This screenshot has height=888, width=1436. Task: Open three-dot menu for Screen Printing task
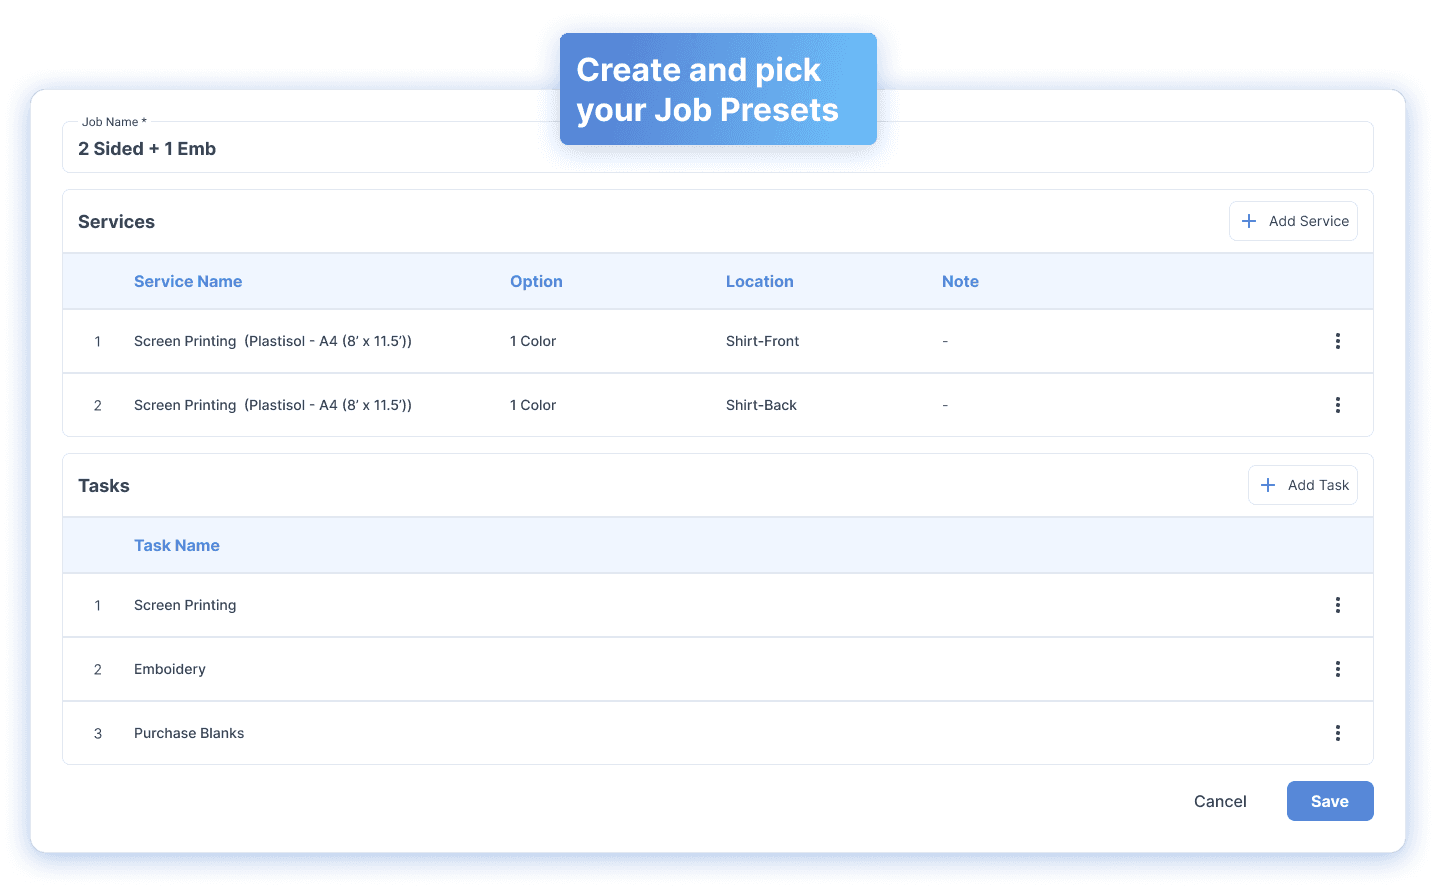[x=1337, y=605]
